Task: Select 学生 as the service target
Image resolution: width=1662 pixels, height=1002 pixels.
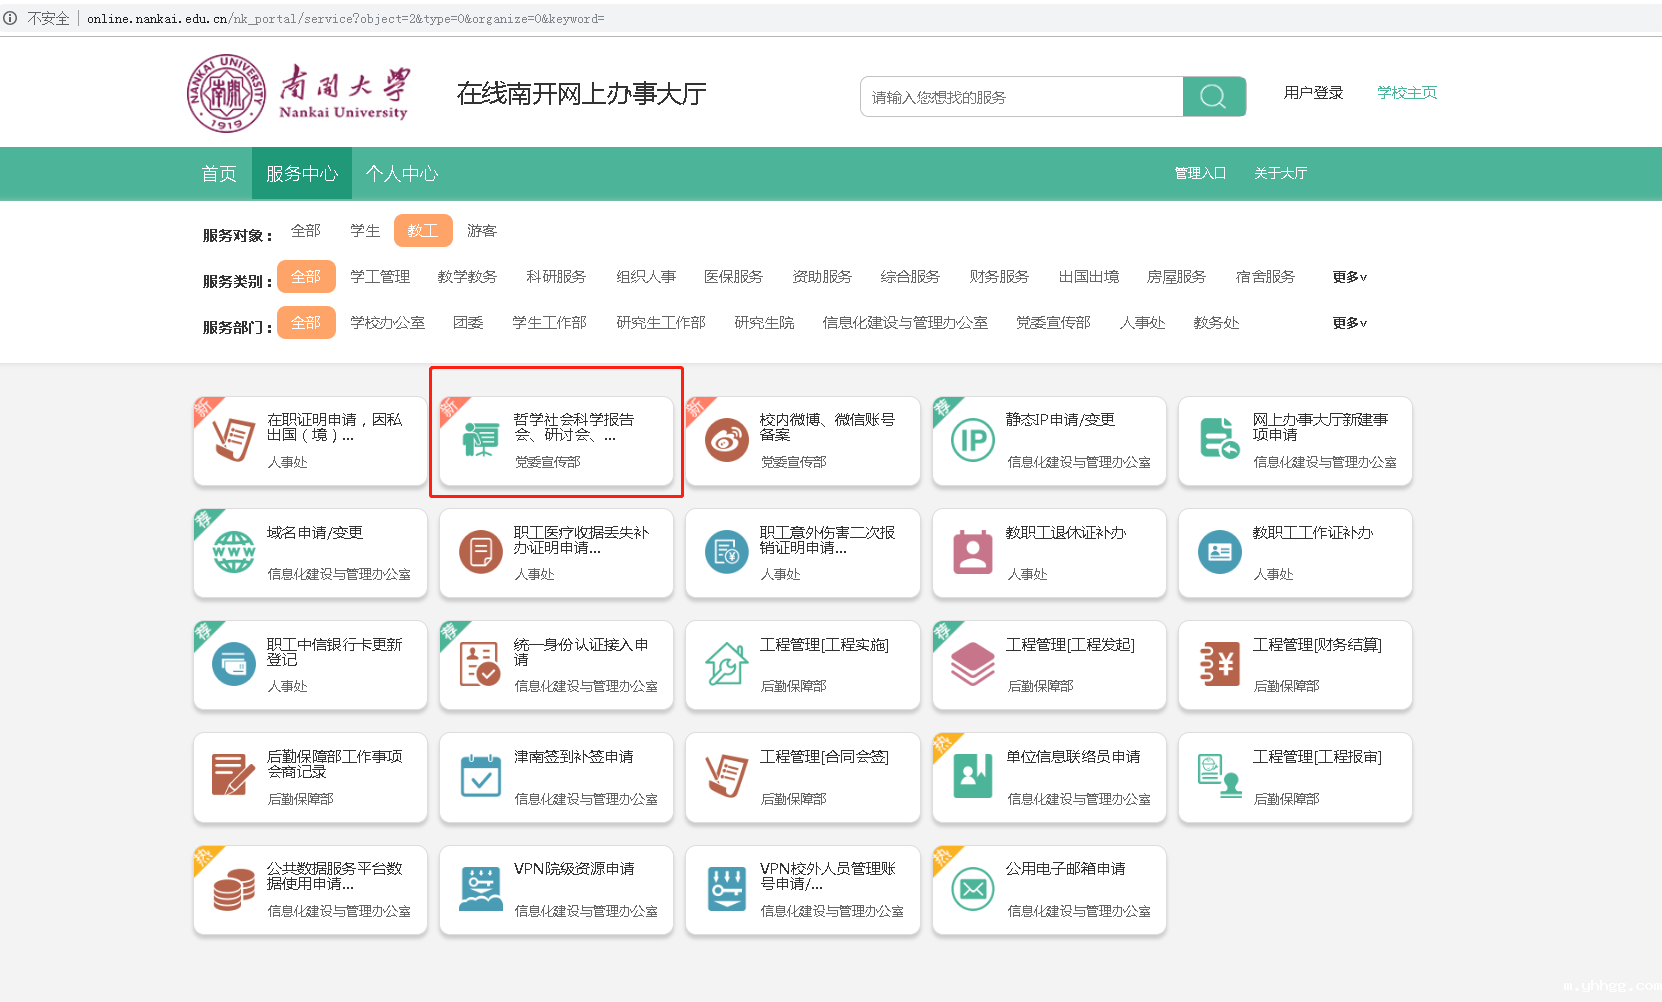Action: click(365, 230)
